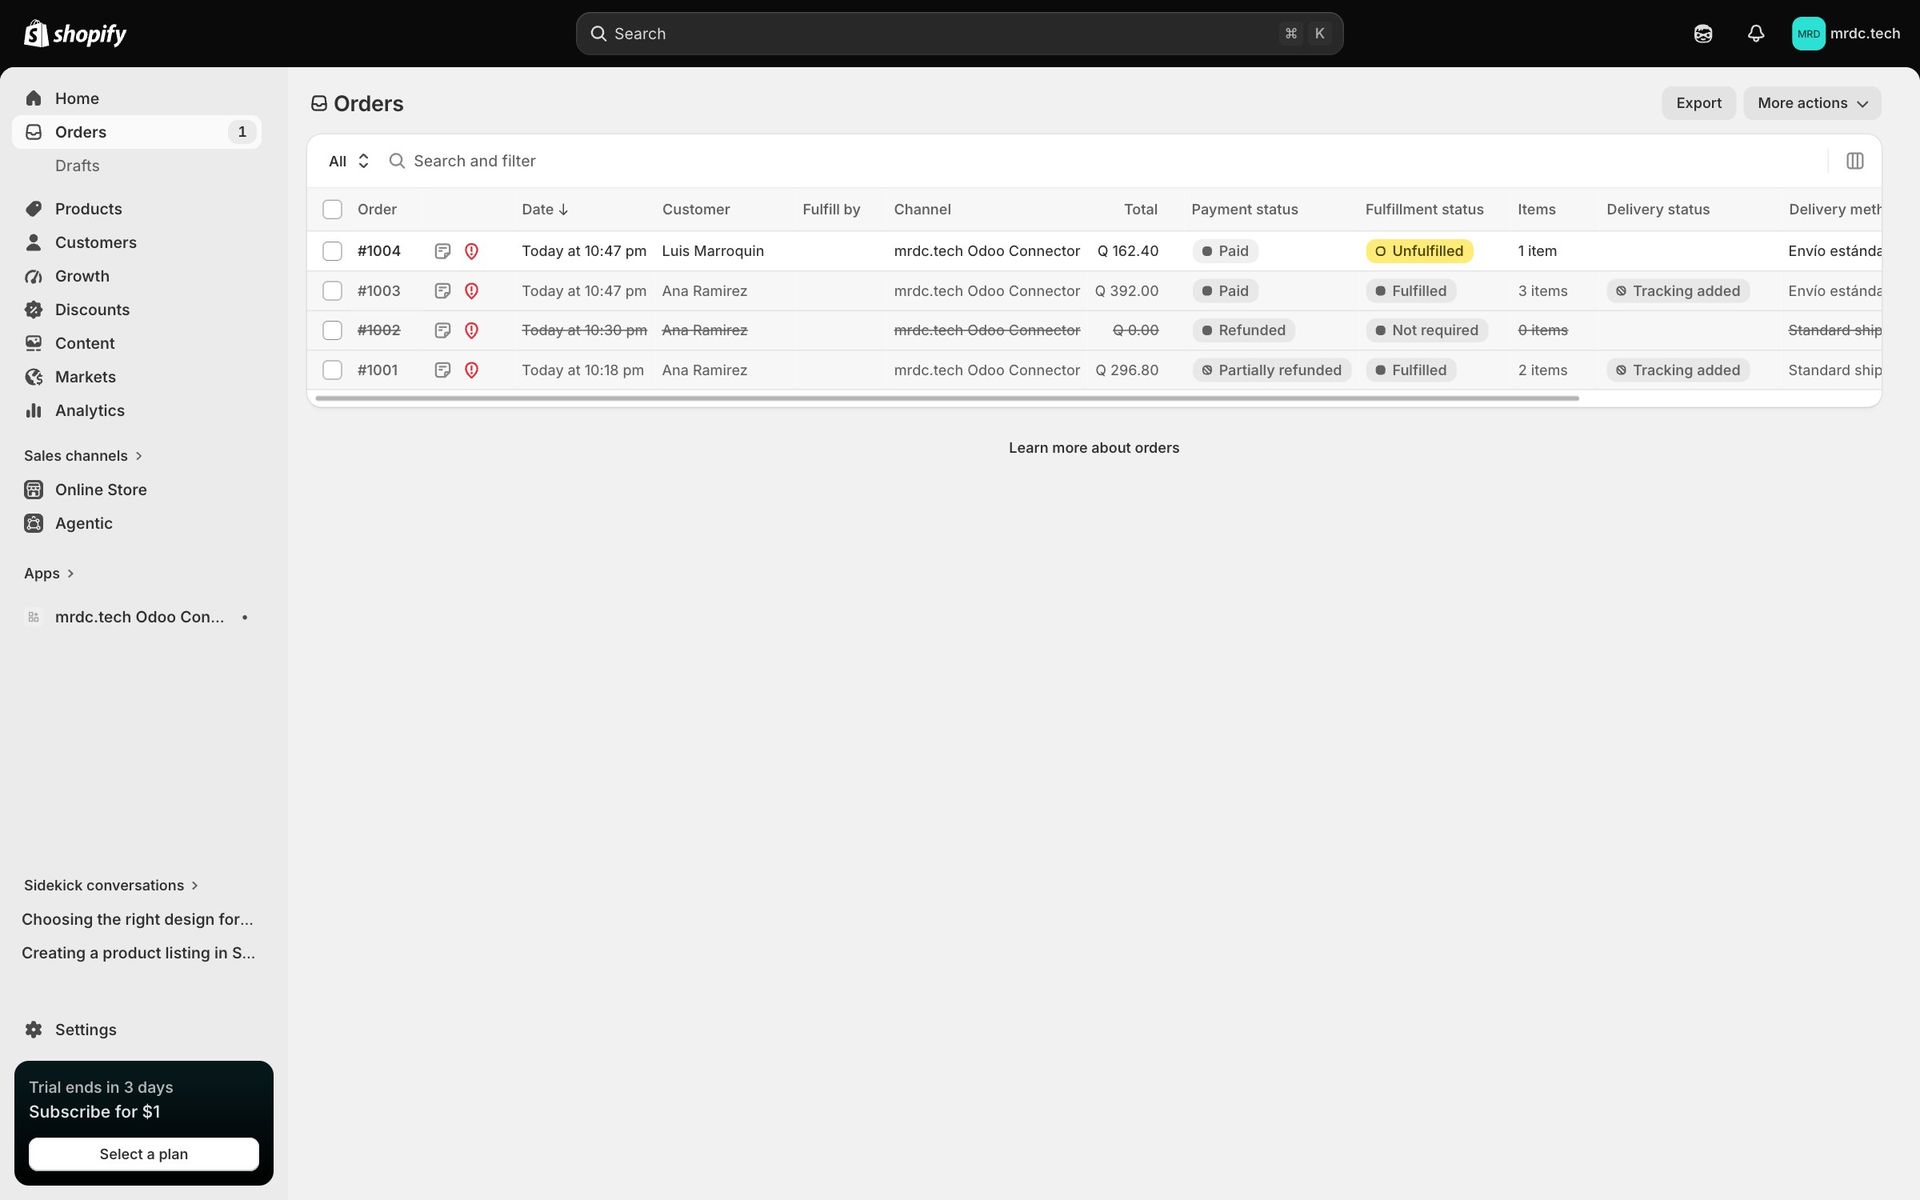Open order #1004 link
1920x1200 pixels.
pos(379,251)
